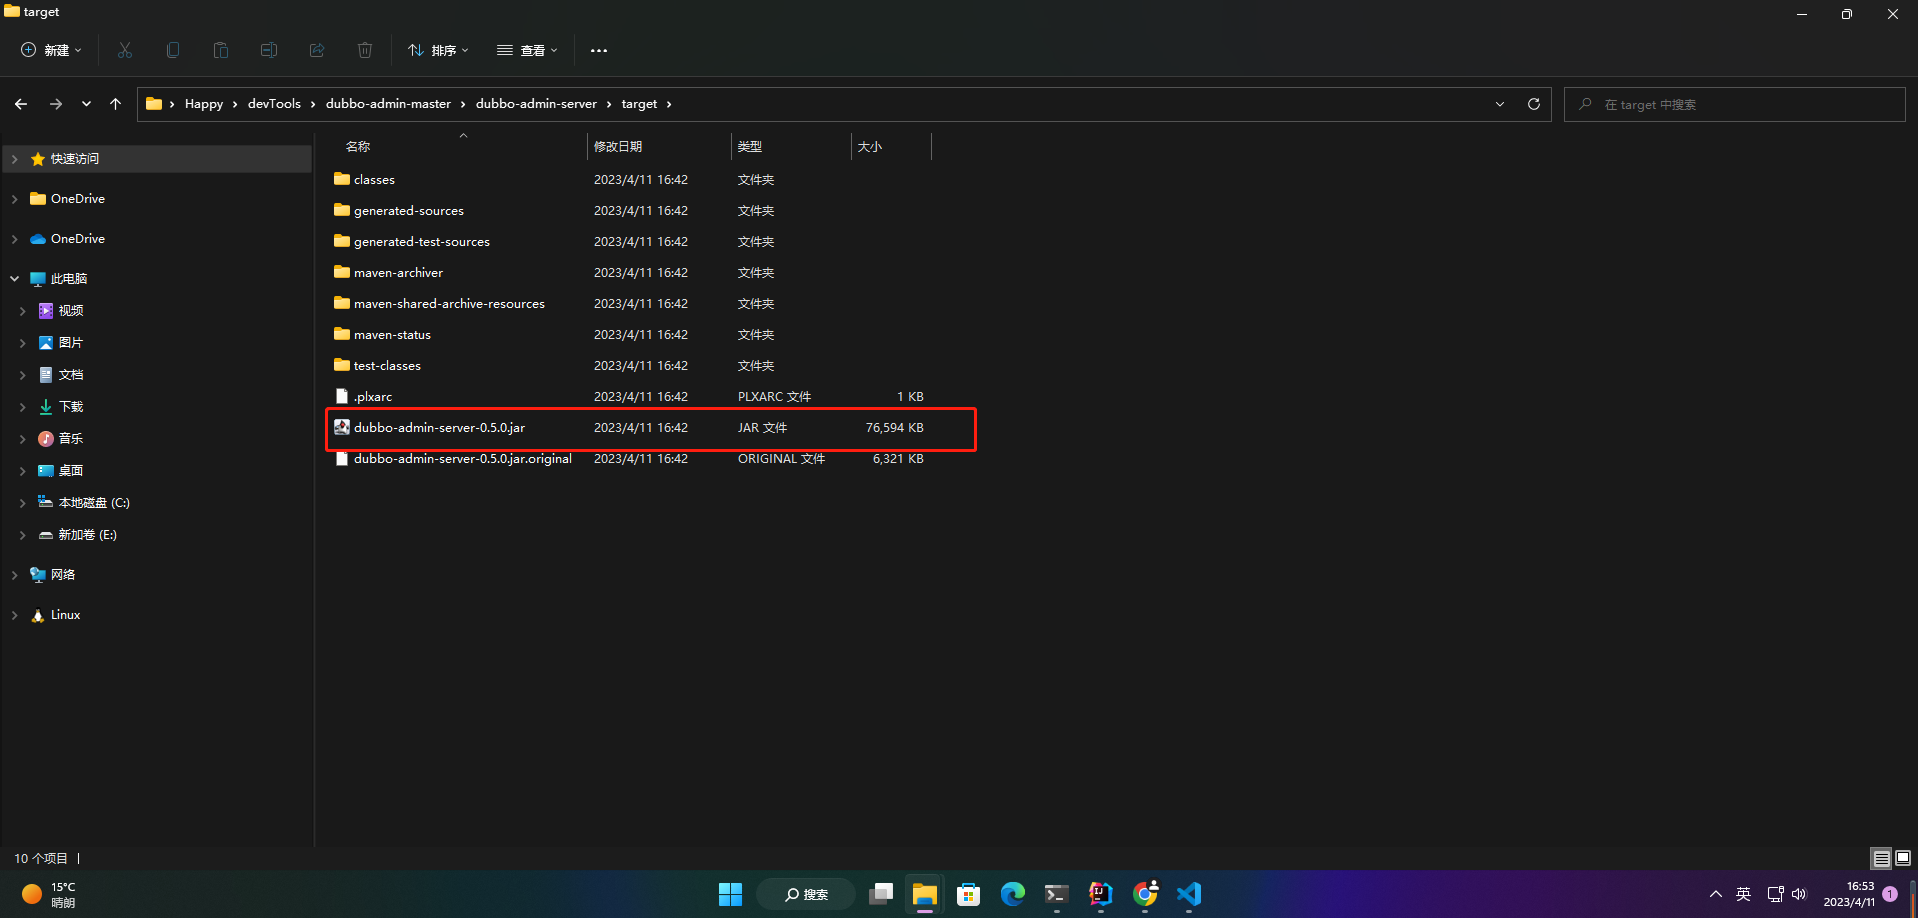Click the taskbar 搜索 search button

(x=806, y=894)
